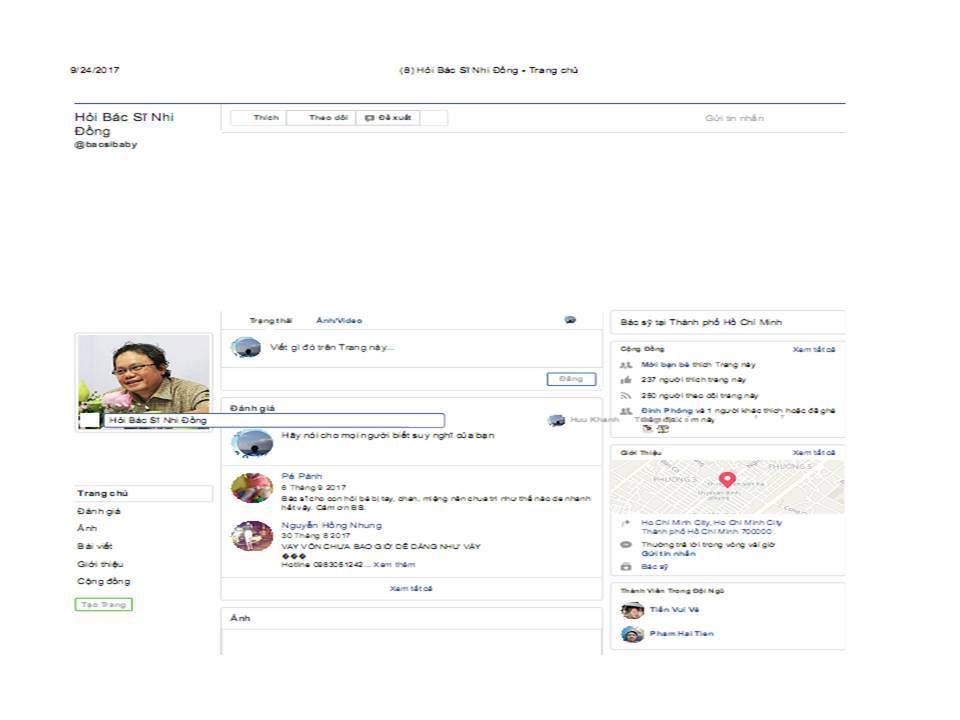This screenshot has width=960, height=720.
Task: Open Giới thiệu in the left menu
Action: coord(100,564)
